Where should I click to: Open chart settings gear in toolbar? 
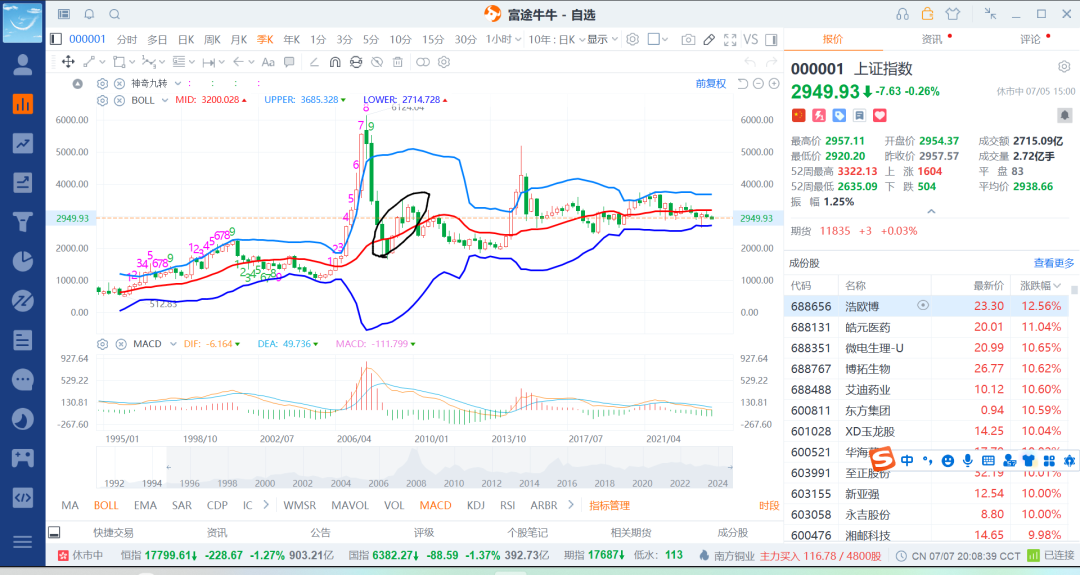coord(632,39)
